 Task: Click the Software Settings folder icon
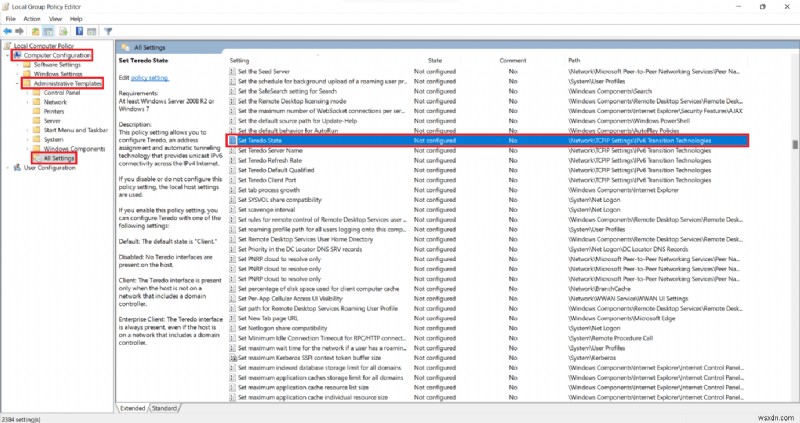click(28, 65)
